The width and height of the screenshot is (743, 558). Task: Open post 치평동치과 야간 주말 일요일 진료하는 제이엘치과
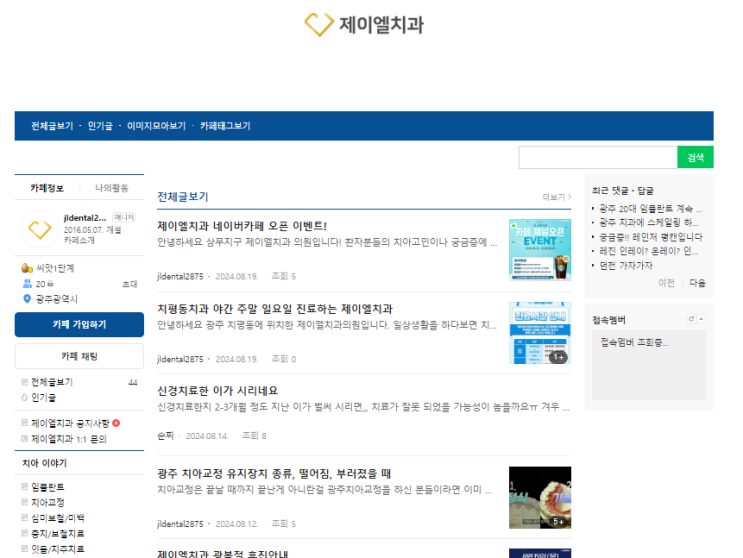tap(275, 309)
